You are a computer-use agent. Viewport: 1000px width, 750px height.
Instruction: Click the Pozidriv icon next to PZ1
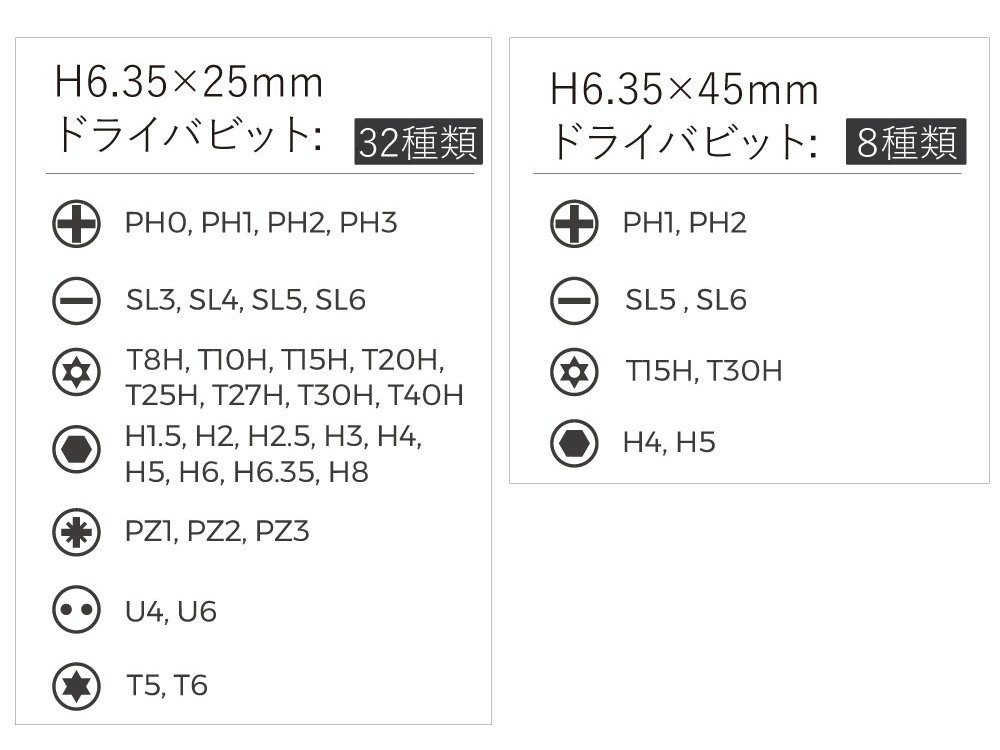(x=76, y=531)
